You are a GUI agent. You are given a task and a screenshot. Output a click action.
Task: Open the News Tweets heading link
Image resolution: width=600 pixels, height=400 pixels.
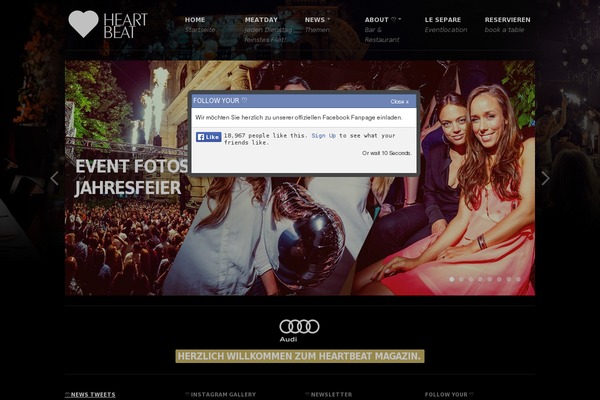[90, 395]
